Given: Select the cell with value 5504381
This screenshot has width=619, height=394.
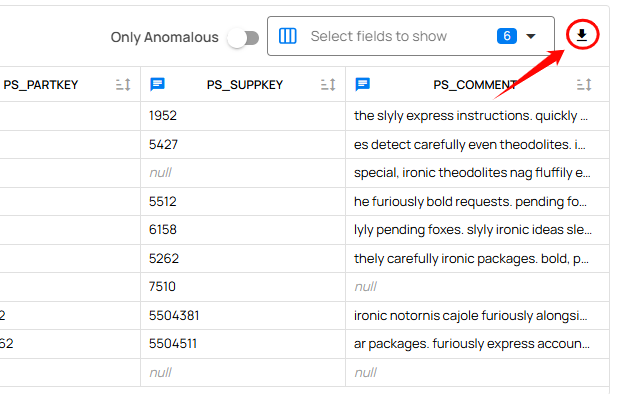Looking at the screenshot, I should [243, 315].
